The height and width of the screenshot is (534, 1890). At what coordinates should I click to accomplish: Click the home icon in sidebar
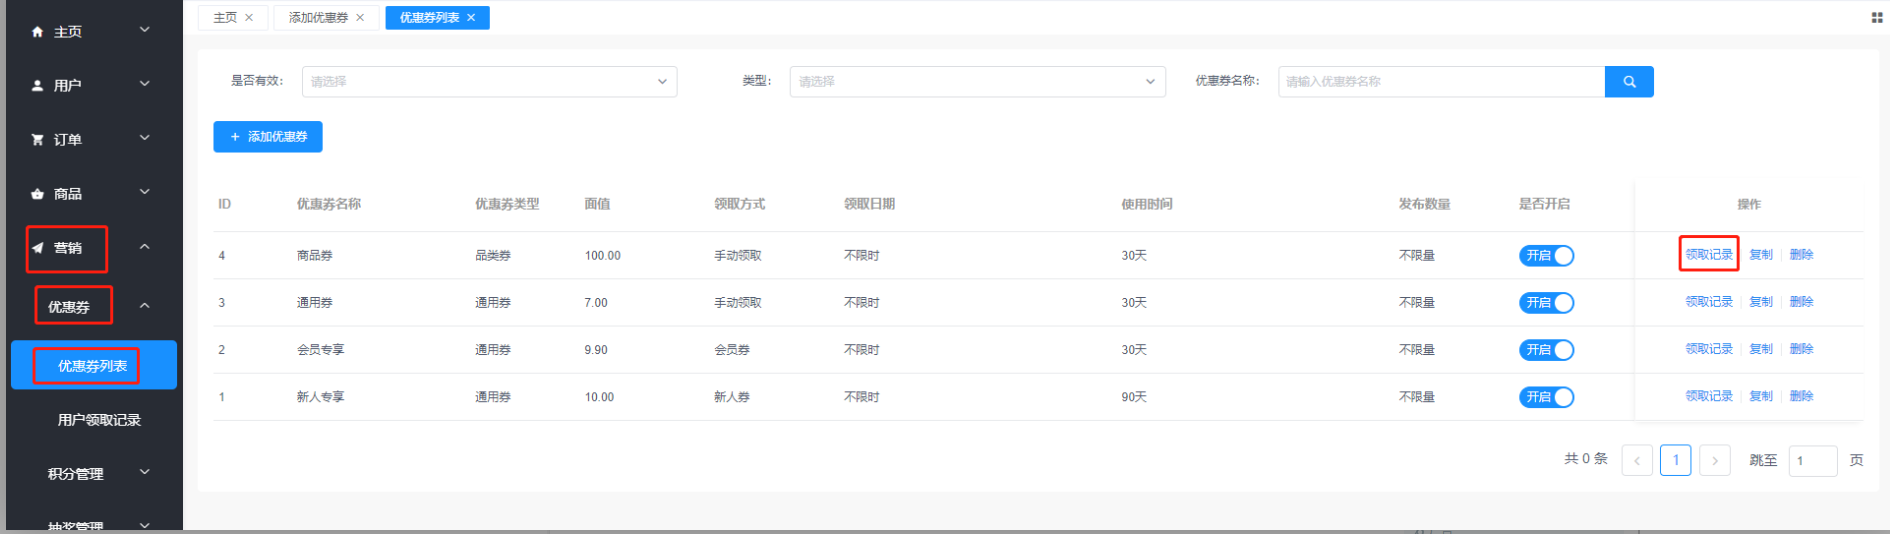point(38,32)
